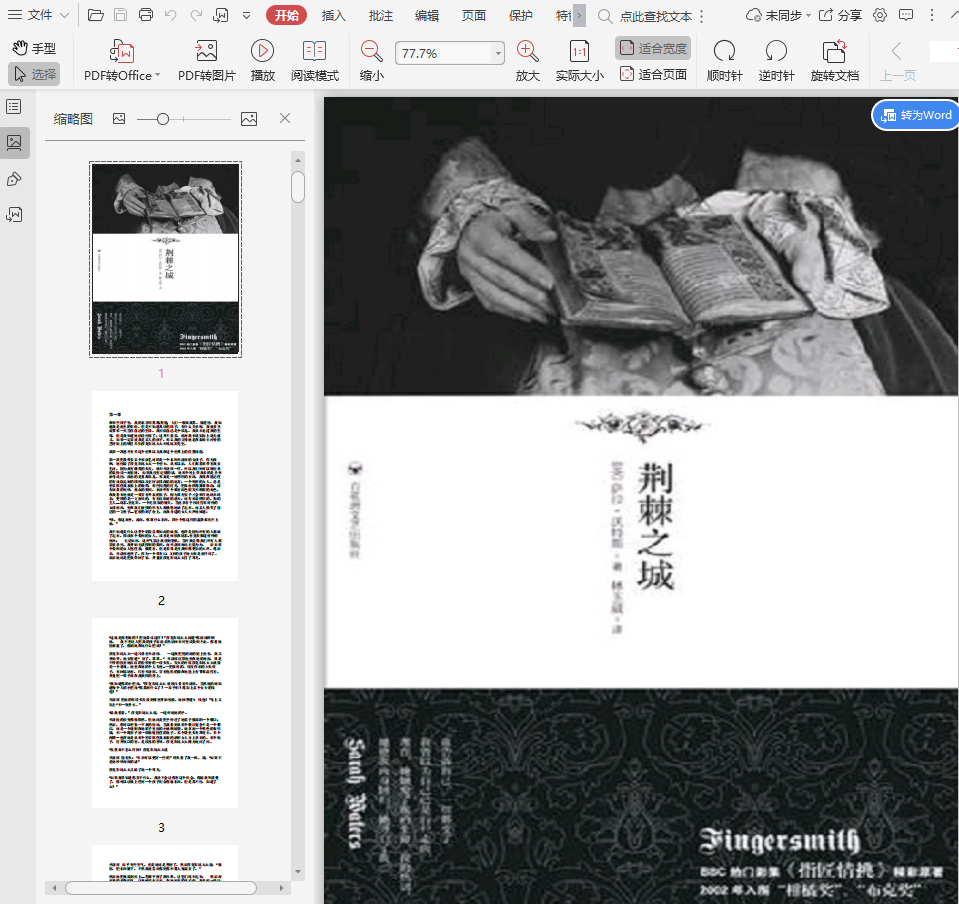Click the large thumbnail size icon

click(249, 119)
